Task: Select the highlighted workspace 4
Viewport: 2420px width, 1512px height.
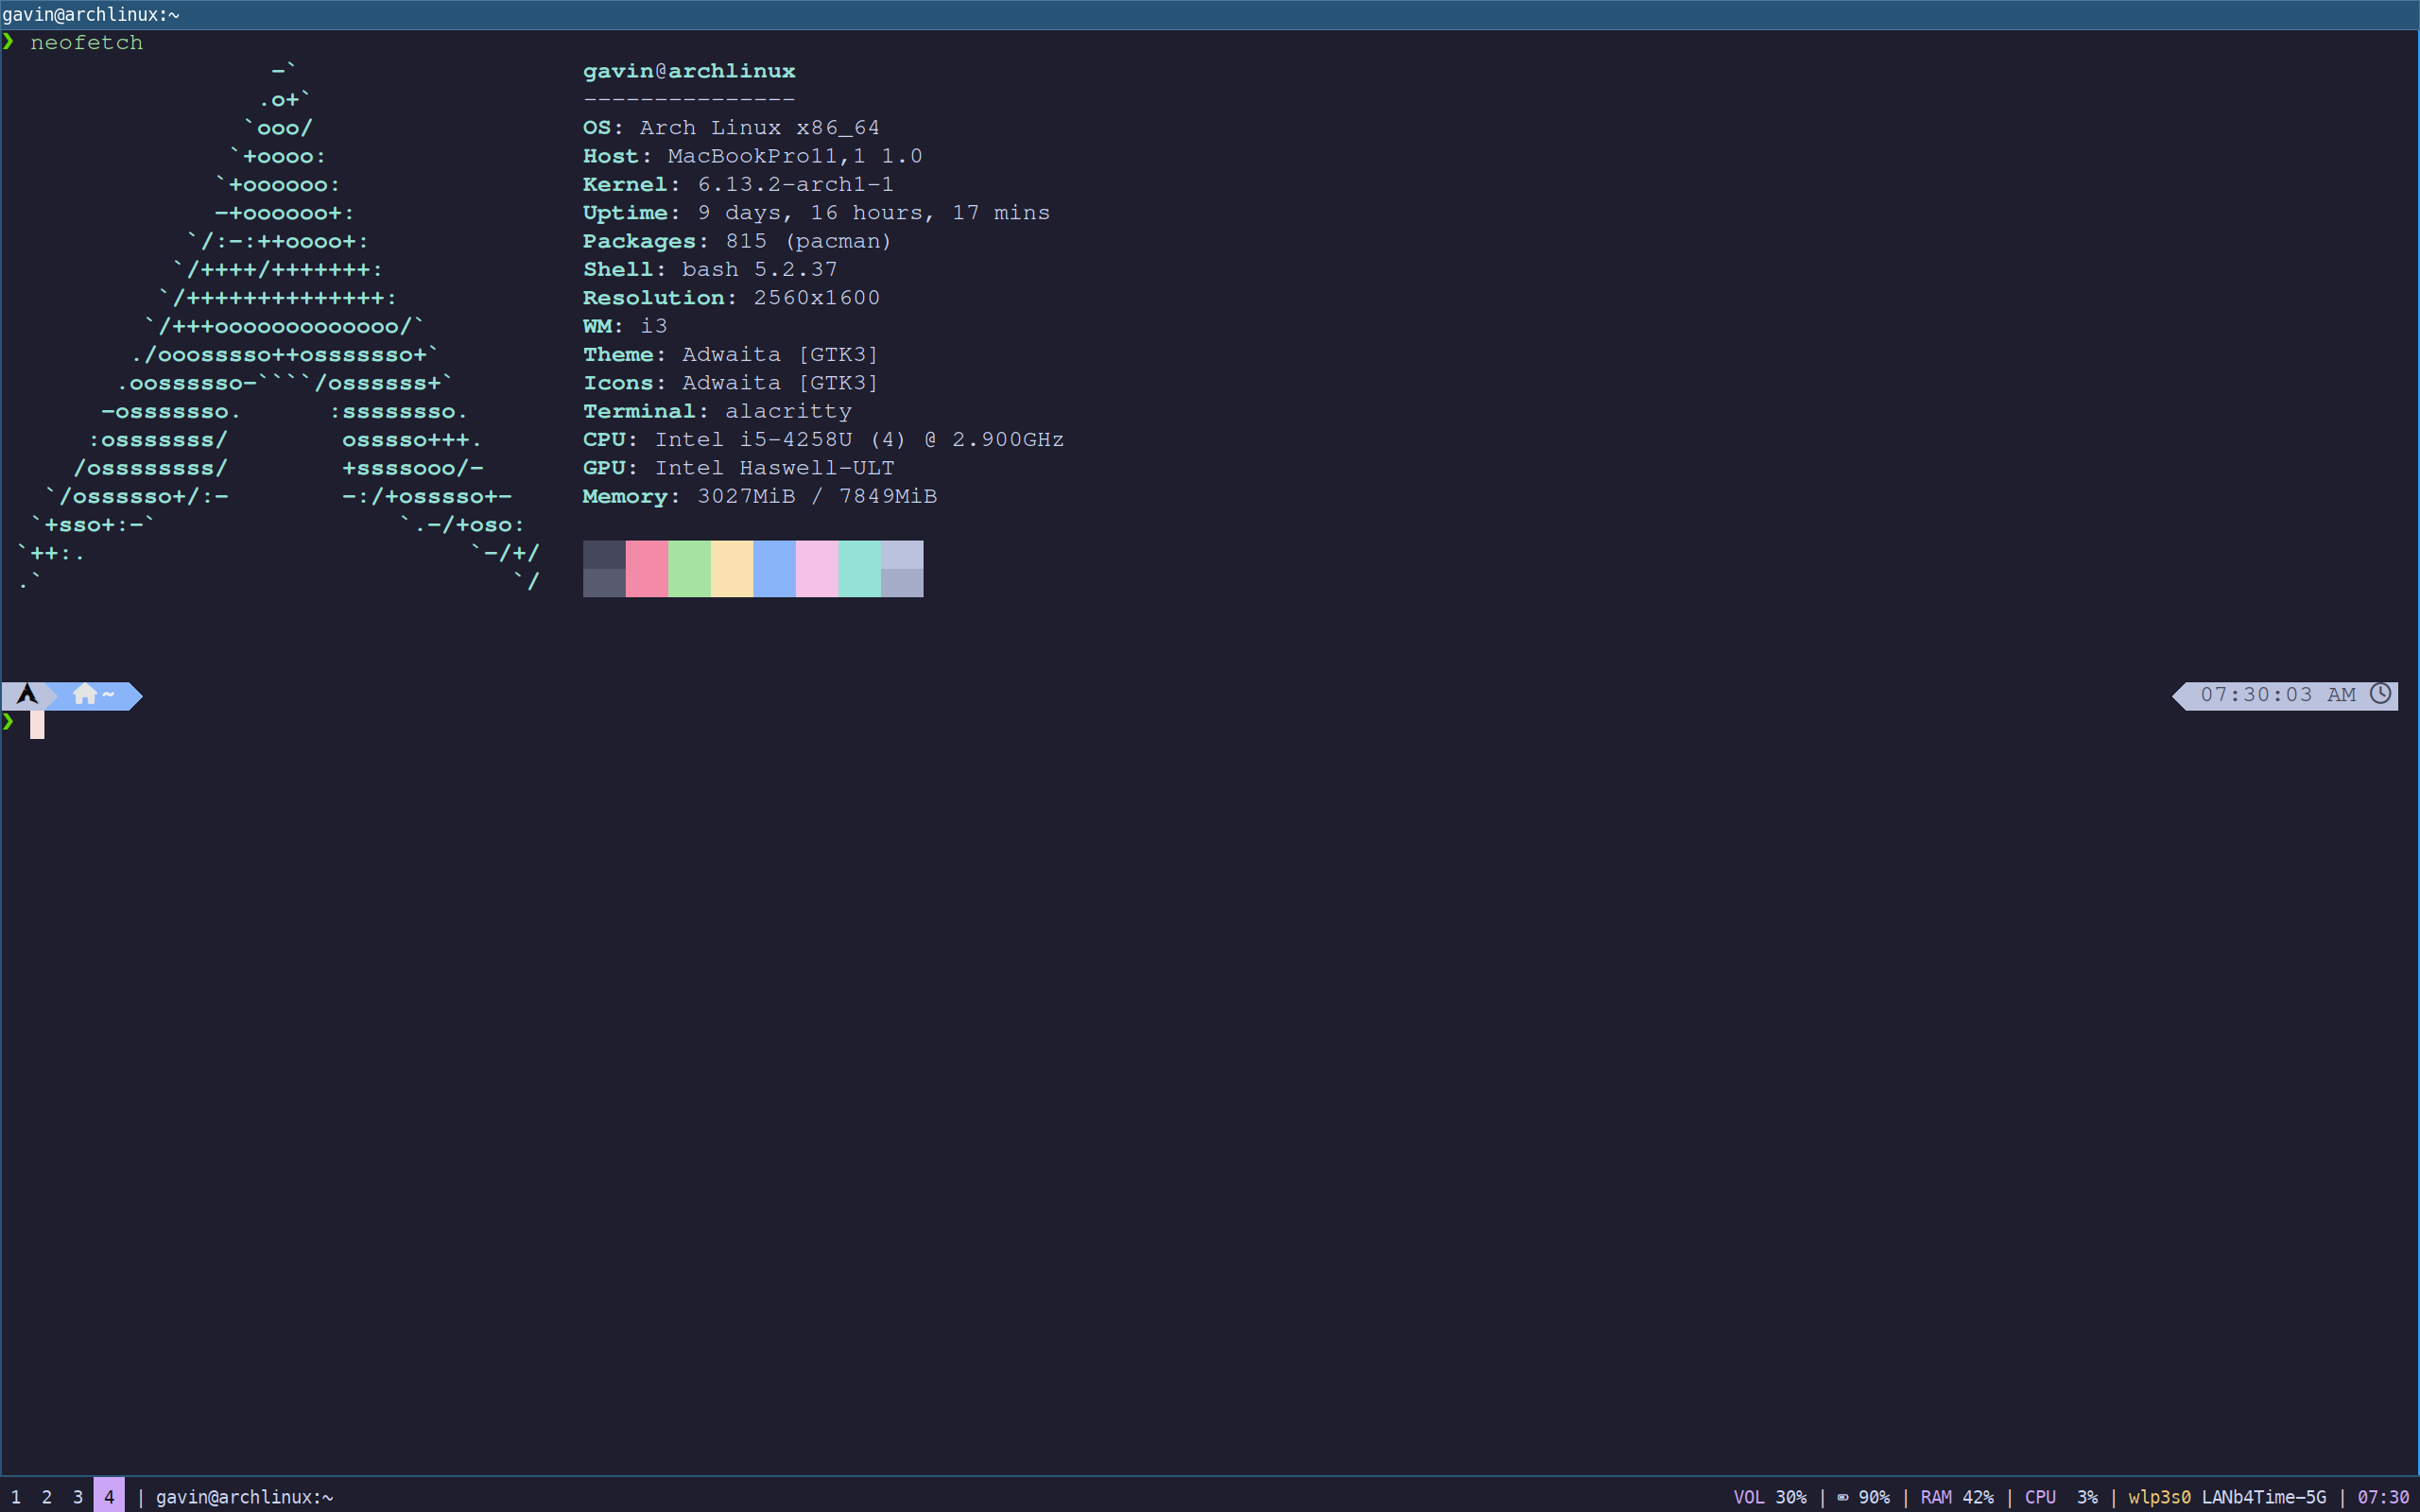Action: tap(109, 1496)
